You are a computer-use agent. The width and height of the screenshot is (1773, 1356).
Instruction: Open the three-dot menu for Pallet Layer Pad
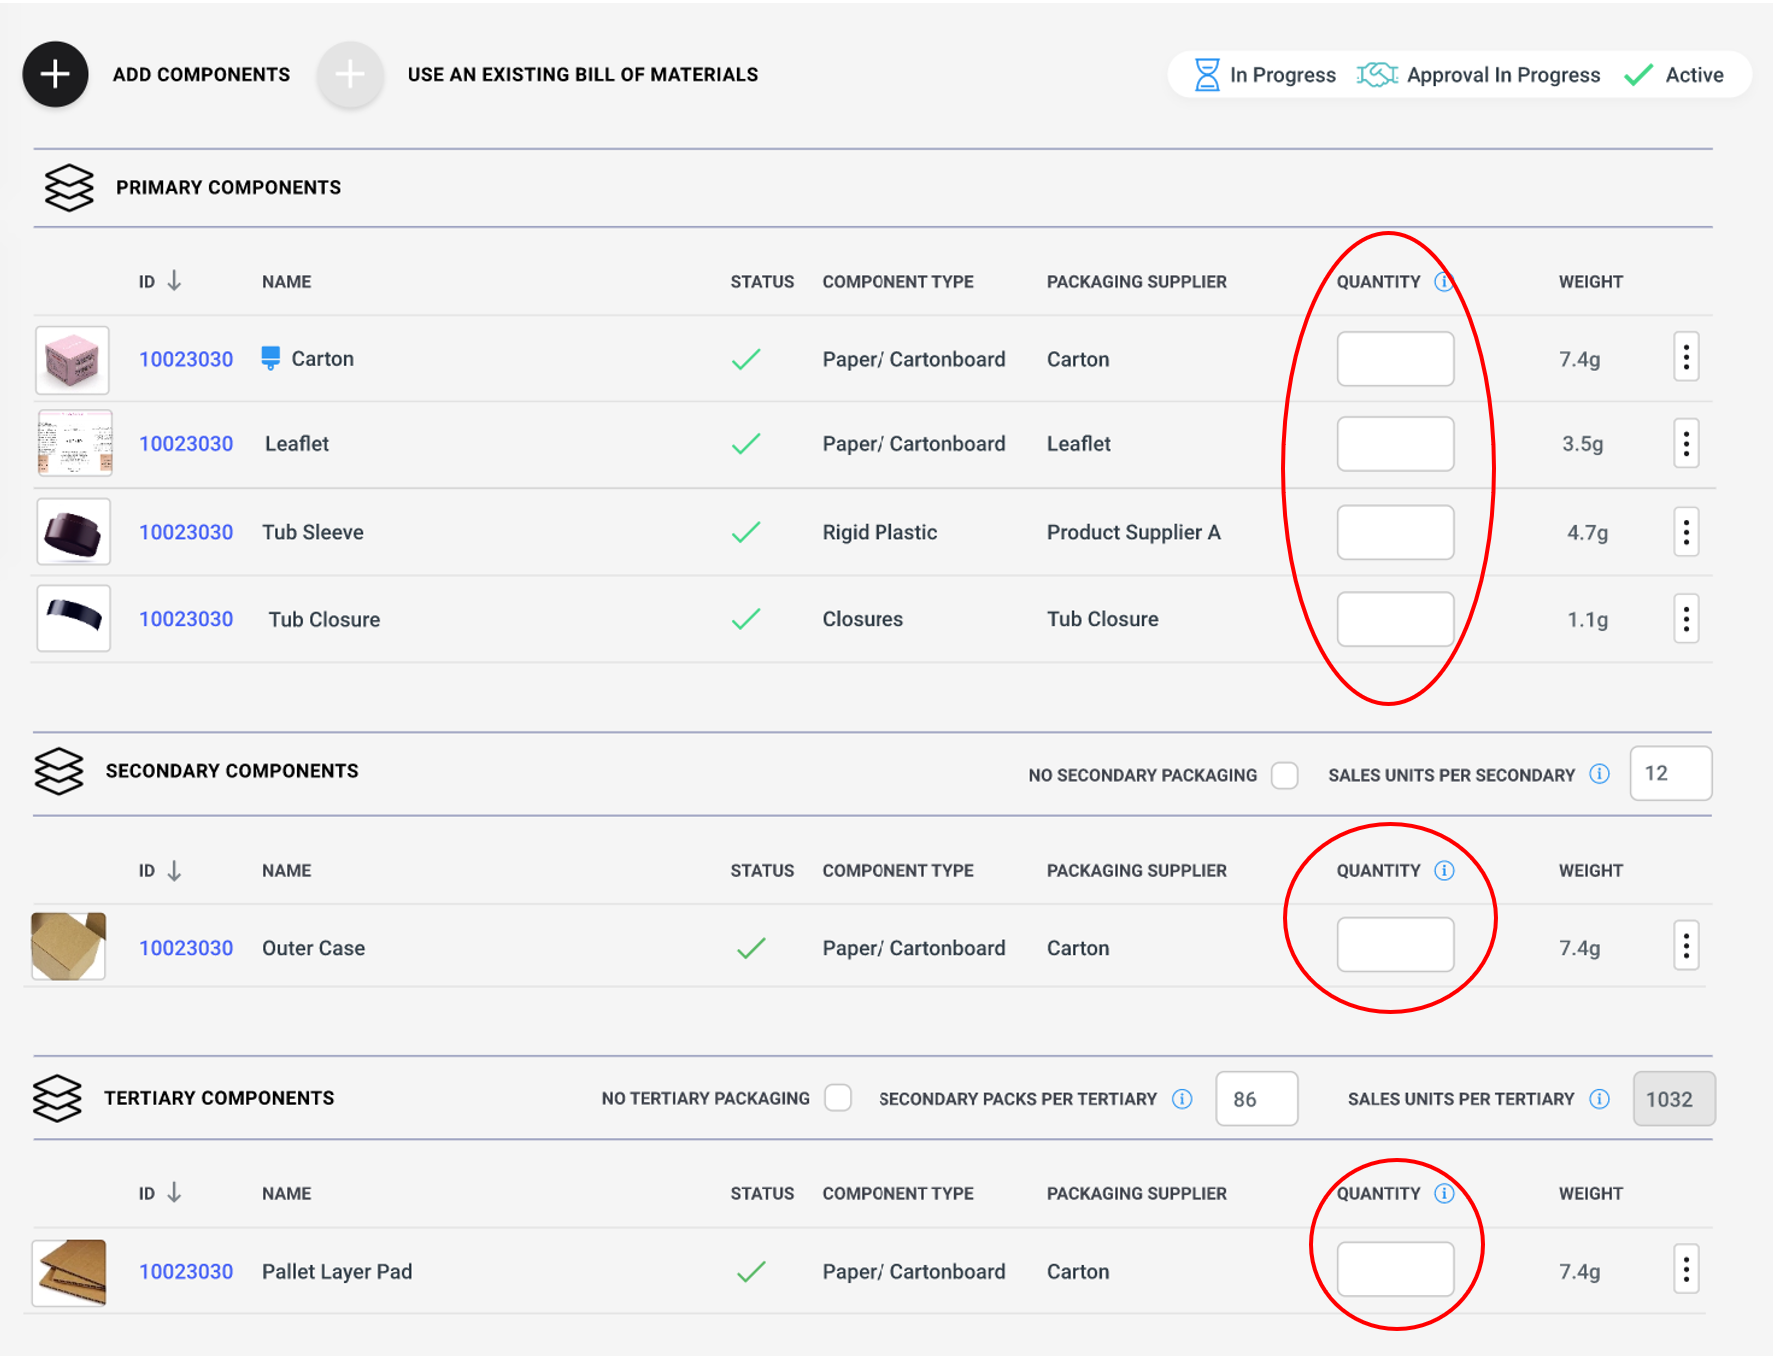1686,1270
